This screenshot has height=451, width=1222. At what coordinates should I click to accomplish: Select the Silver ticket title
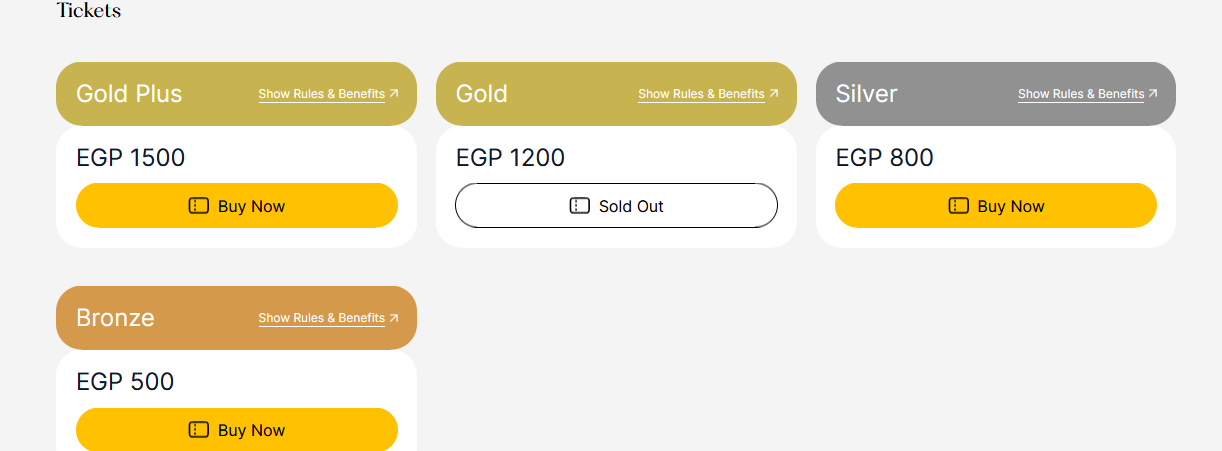[x=866, y=94]
